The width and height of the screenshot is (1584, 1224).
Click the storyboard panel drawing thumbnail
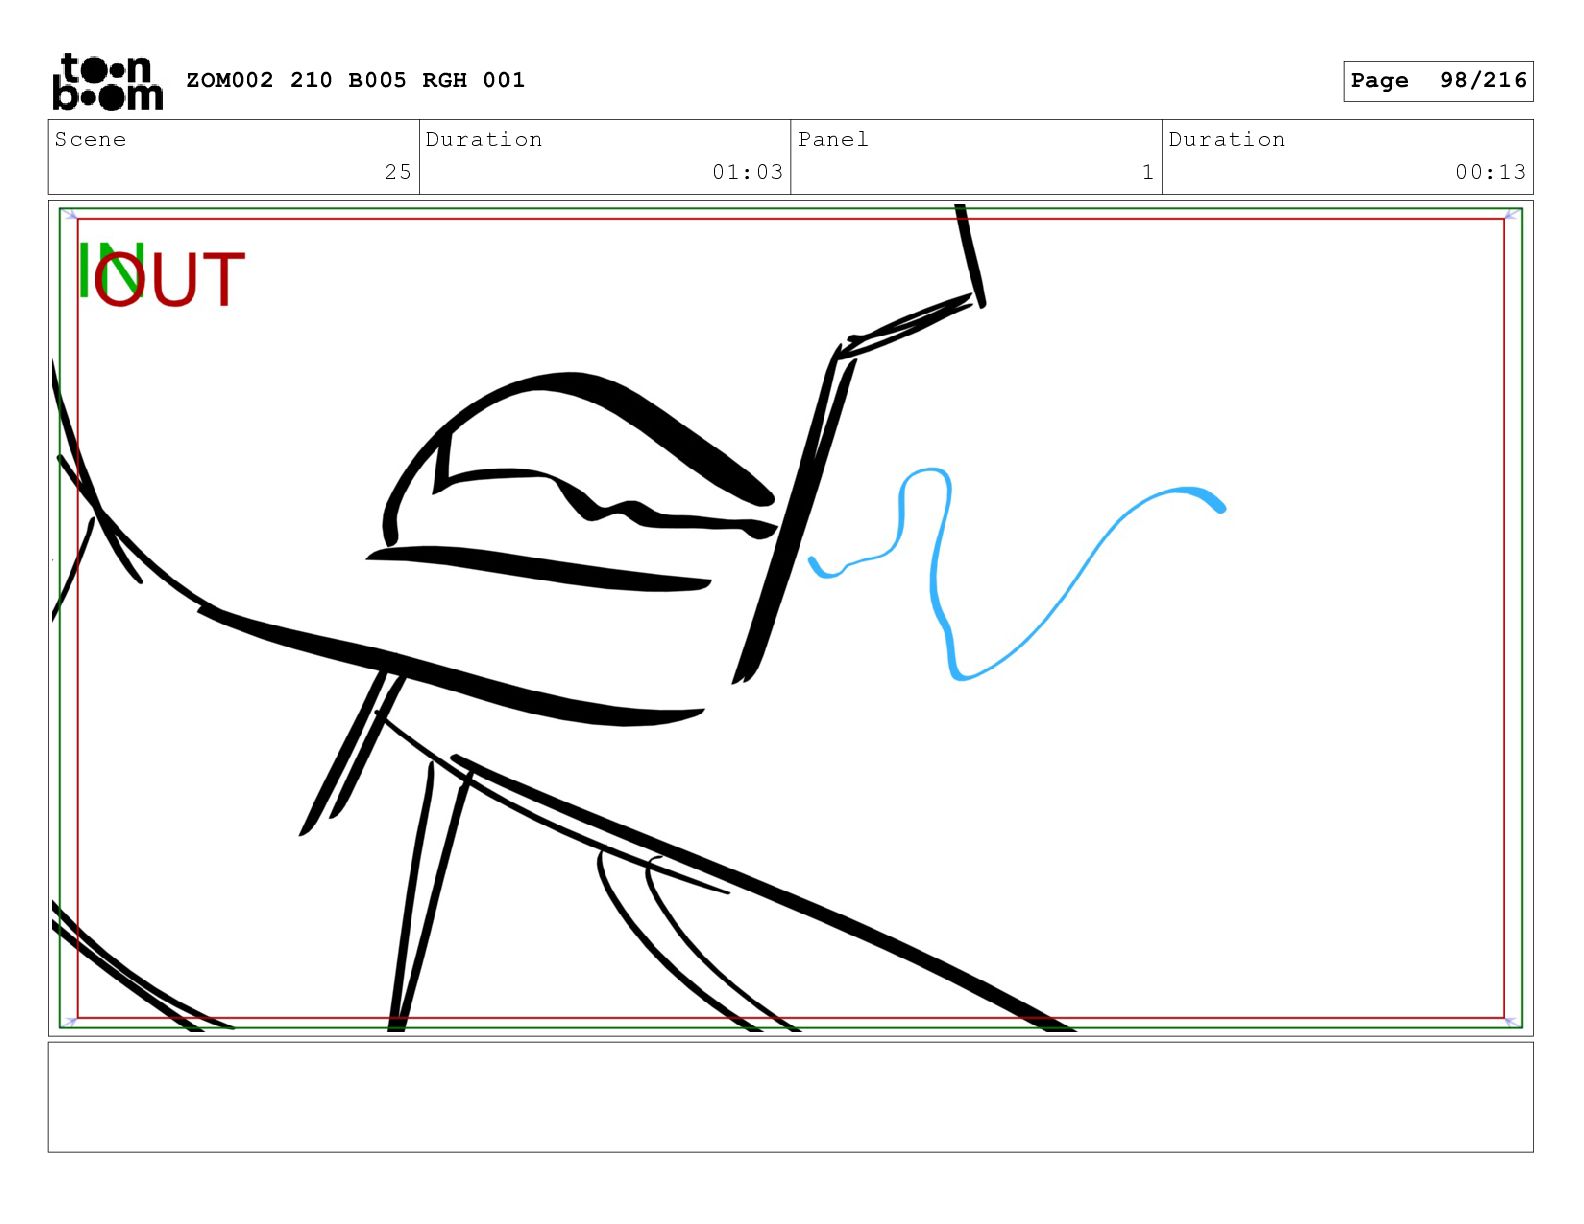[x=790, y=618]
